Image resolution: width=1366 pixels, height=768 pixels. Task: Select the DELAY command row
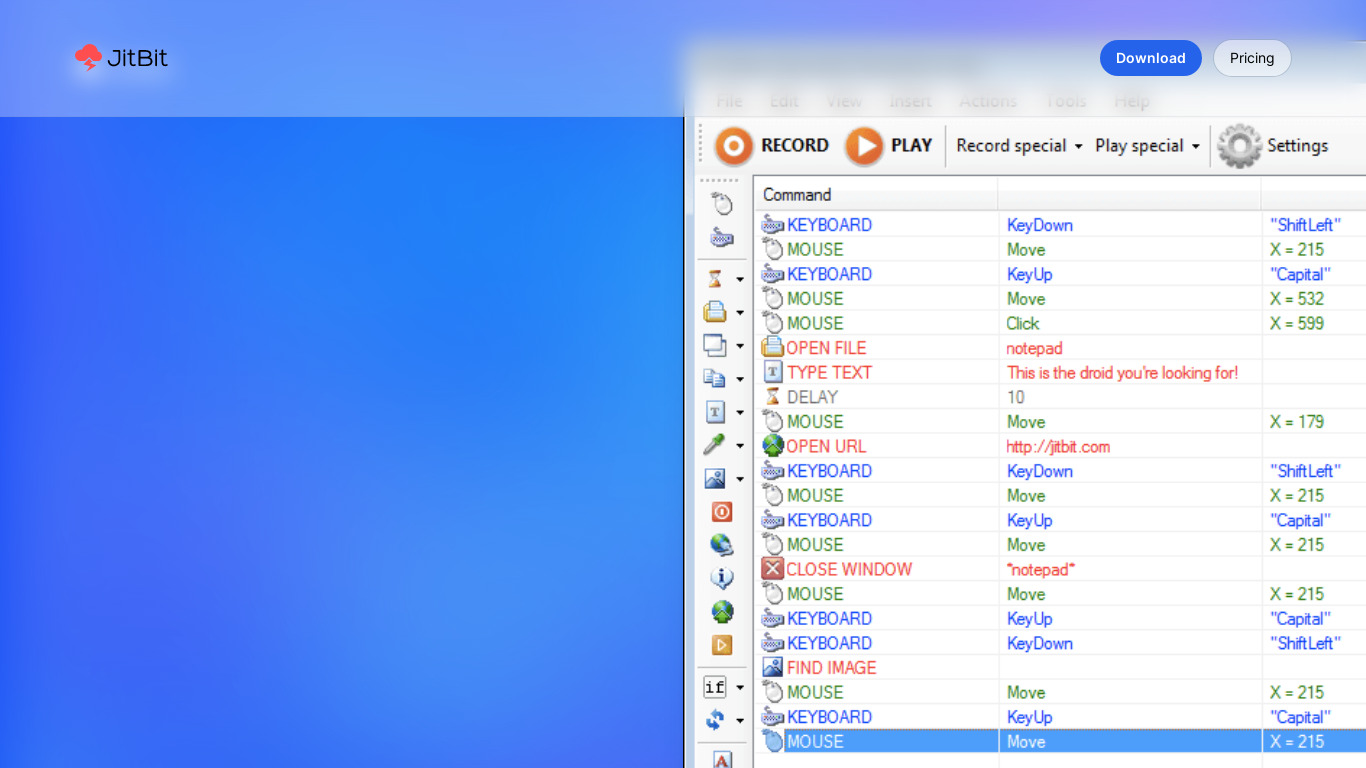[1060, 397]
